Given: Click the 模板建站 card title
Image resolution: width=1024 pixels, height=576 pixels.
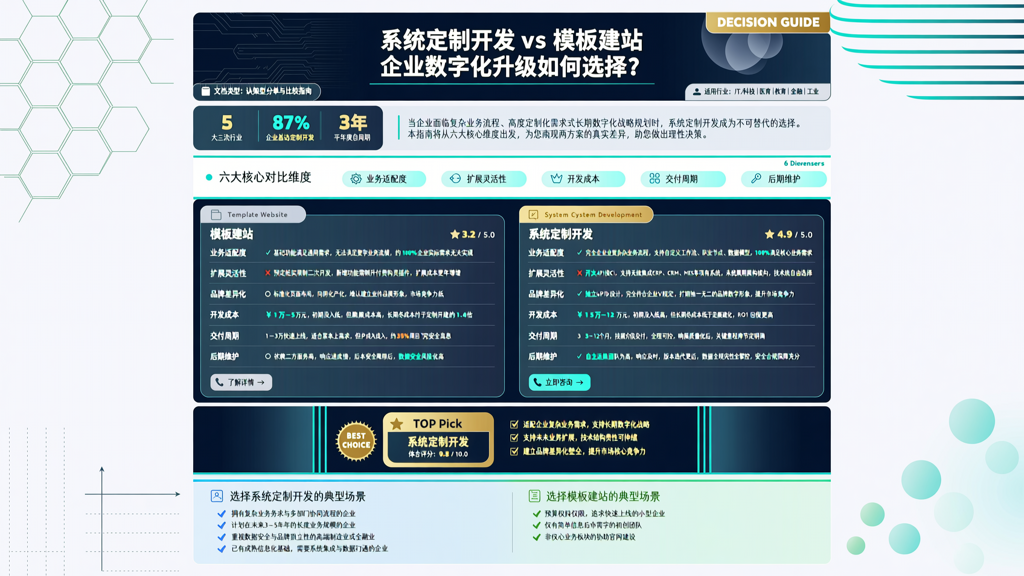Looking at the screenshot, I should tap(231, 234).
